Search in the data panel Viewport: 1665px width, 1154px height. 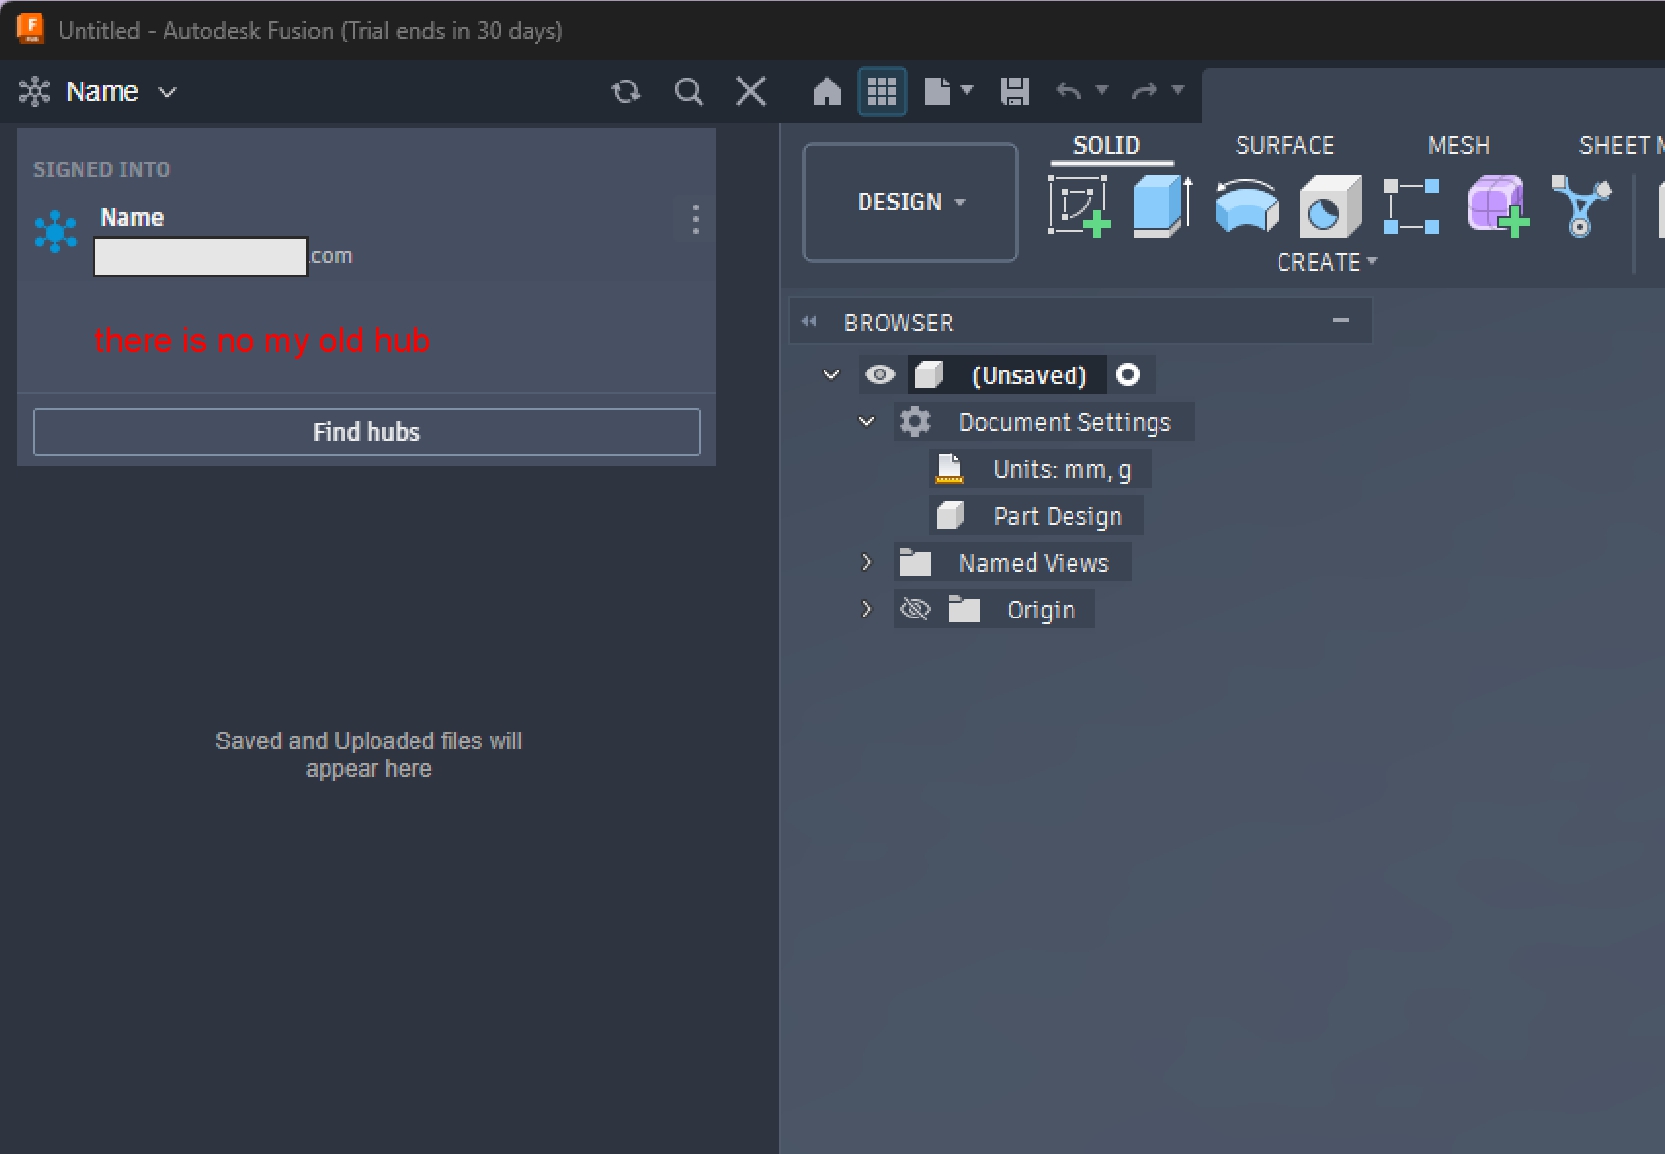pyautogui.click(x=688, y=92)
